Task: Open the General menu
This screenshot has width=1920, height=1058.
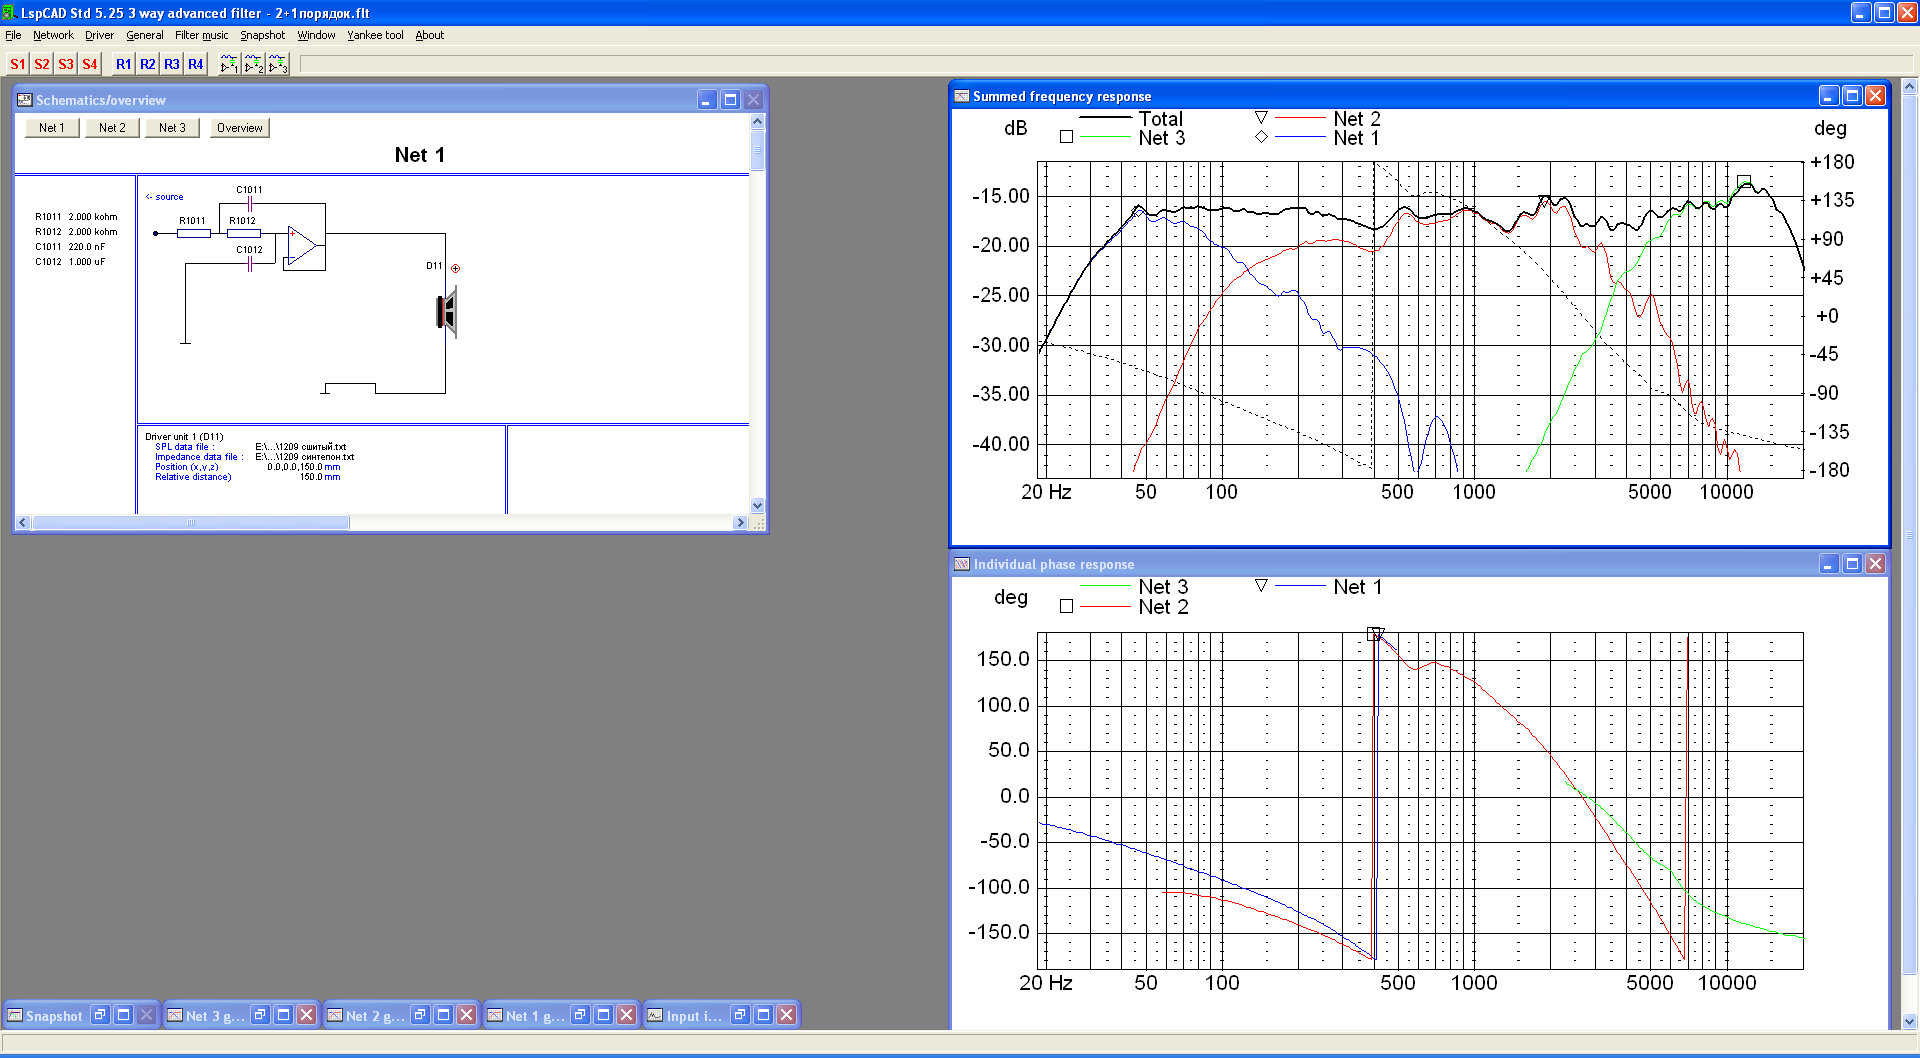Action: 144,35
